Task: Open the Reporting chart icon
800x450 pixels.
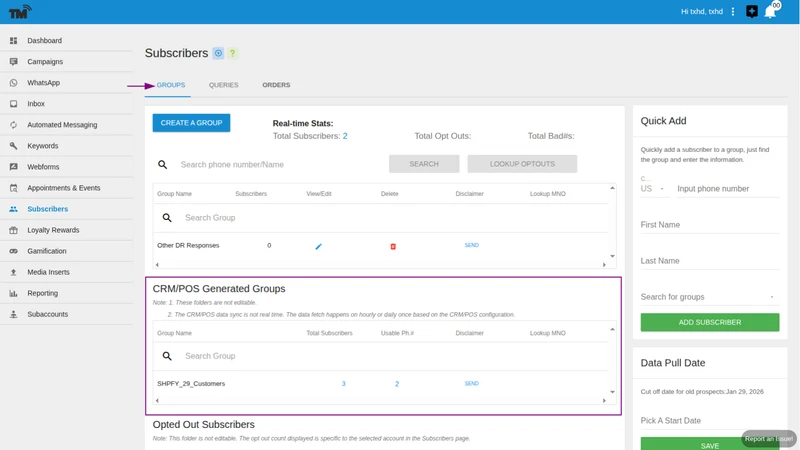Action: pyautogui.click(x=13, y=293)
